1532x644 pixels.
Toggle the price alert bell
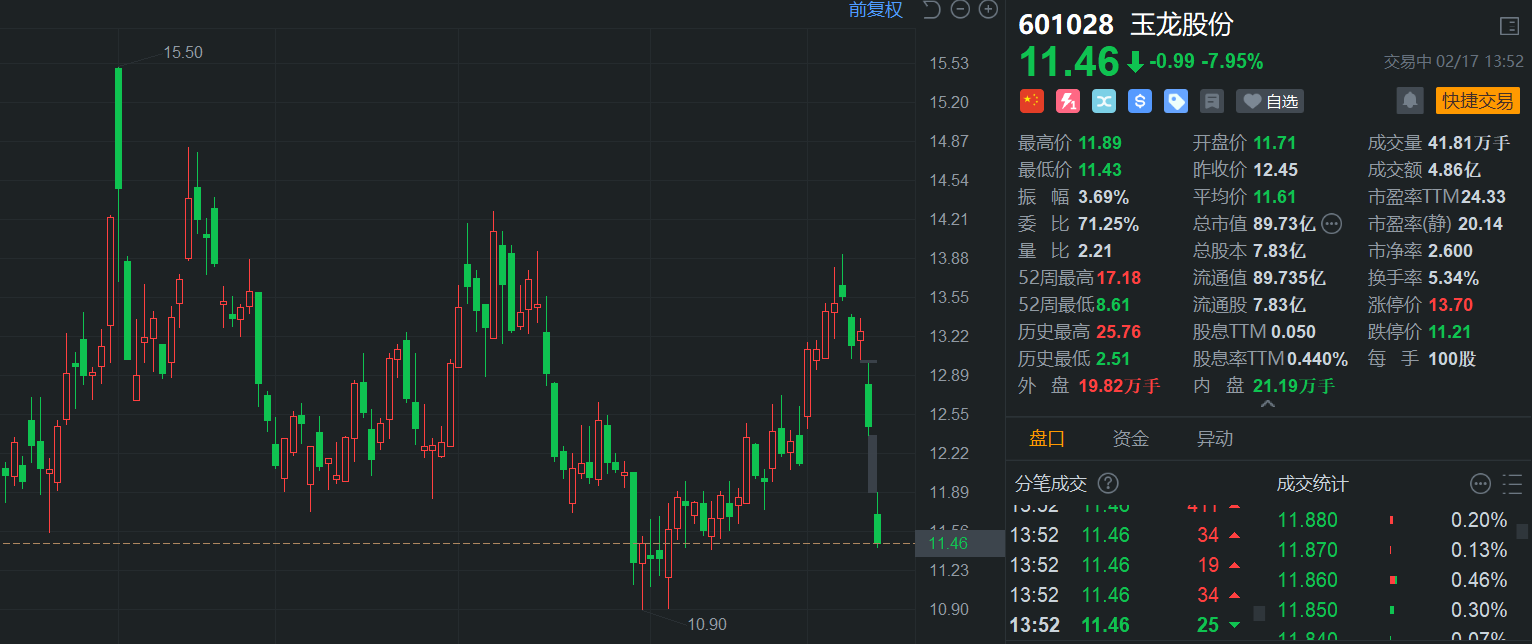coord(1410,100)
